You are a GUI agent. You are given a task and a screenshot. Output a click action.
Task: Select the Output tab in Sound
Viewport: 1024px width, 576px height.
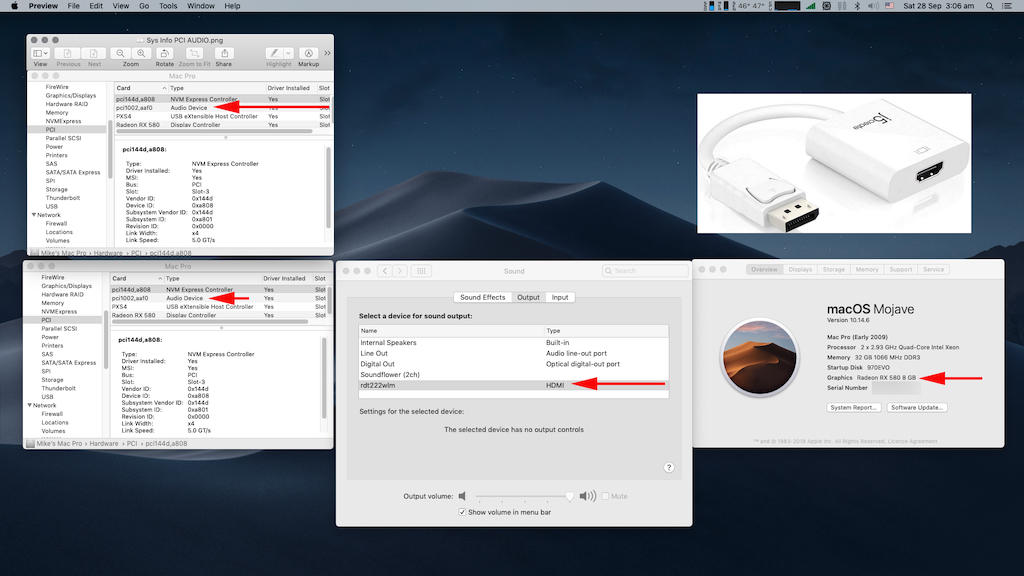point(528,297)
